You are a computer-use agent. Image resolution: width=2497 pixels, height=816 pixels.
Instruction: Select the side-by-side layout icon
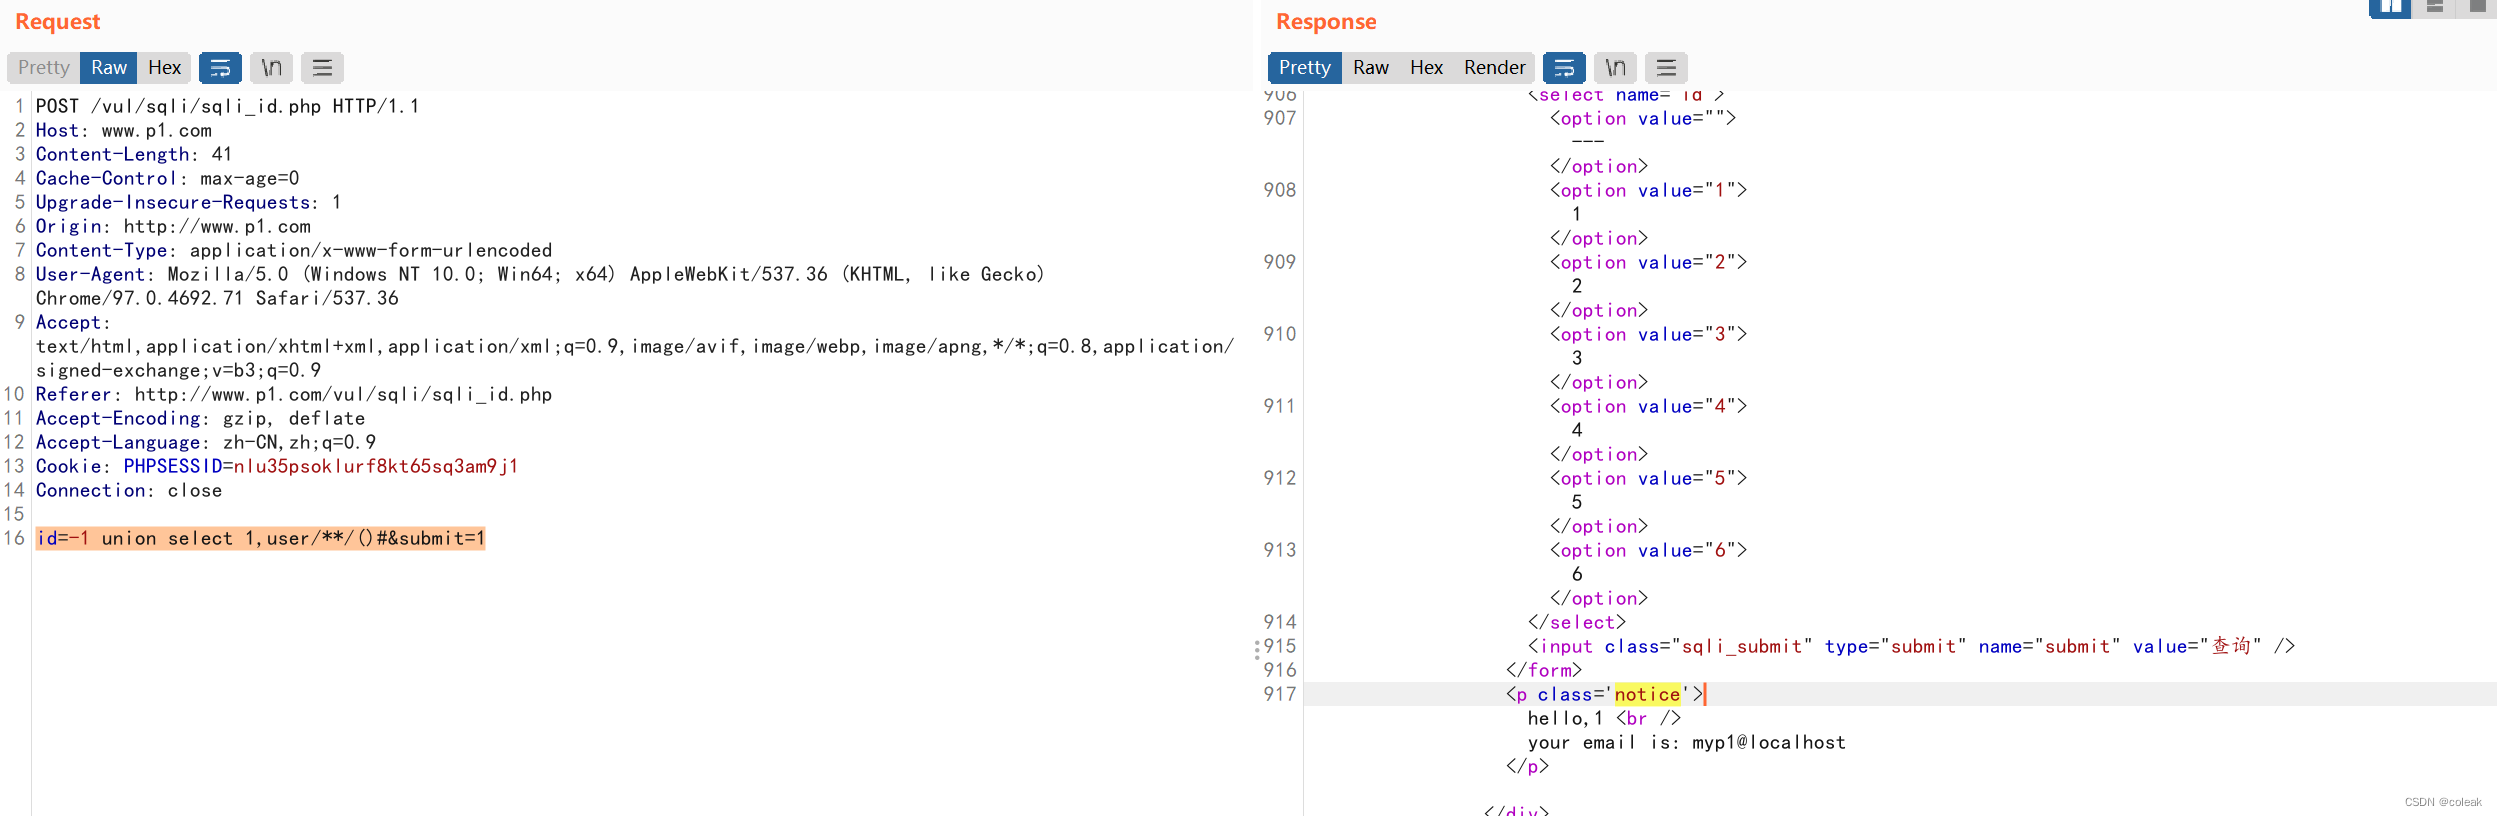click(2390, 8)
